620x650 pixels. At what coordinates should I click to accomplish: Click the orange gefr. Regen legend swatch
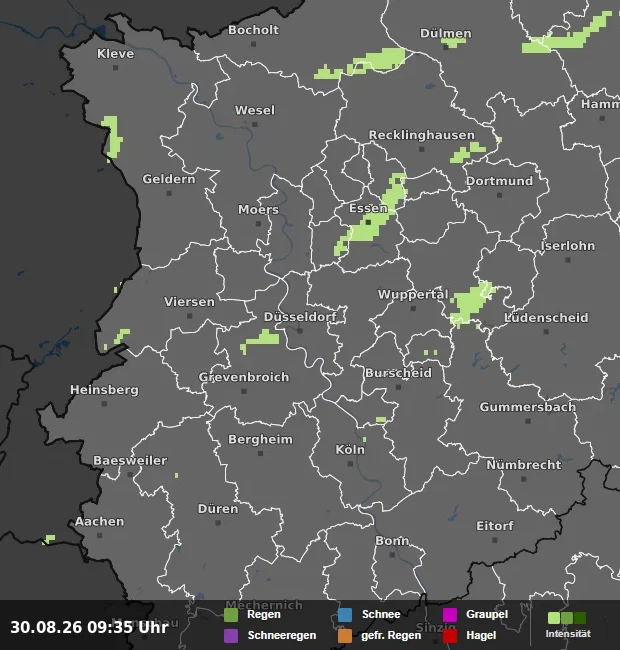[x=345, y=636]
